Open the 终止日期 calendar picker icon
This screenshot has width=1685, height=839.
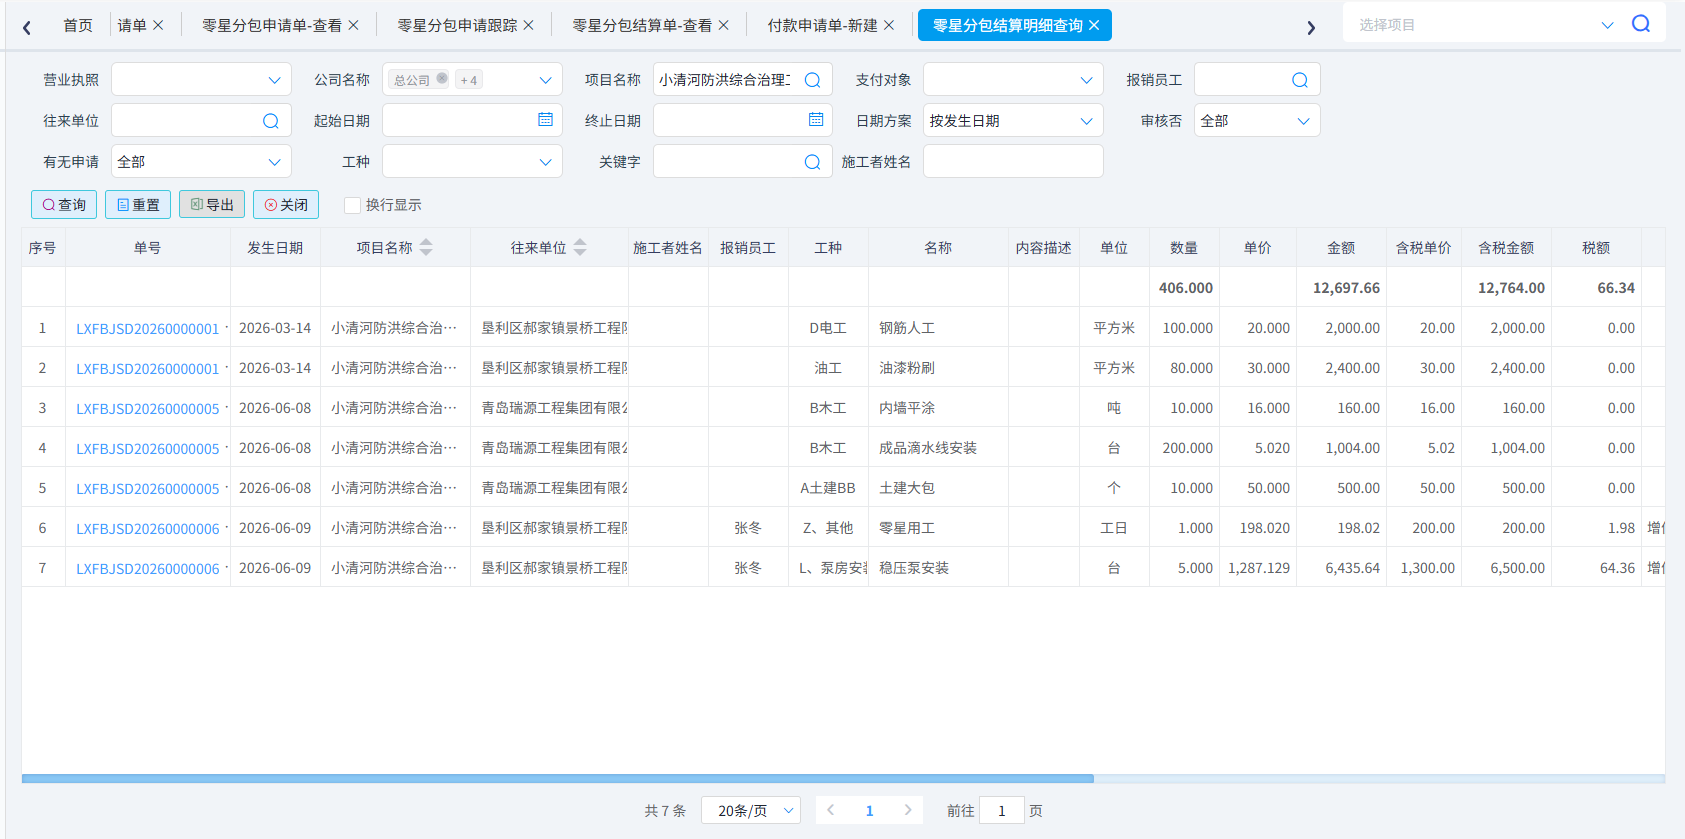pos(816,120)
